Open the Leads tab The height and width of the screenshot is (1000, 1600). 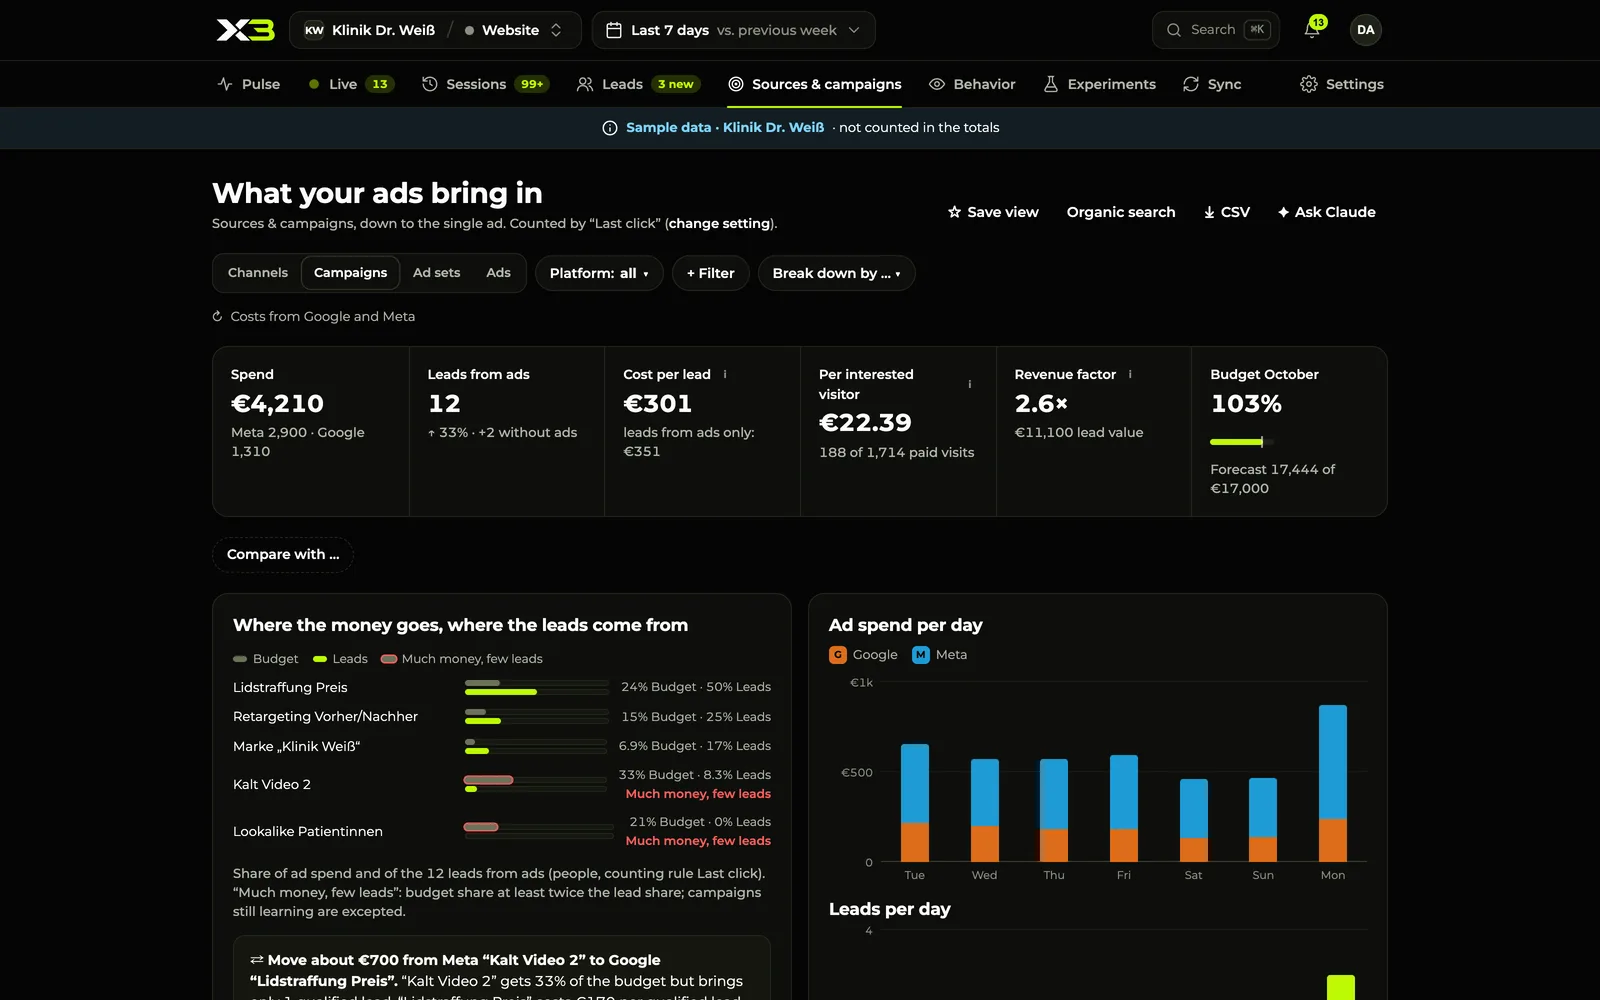(638, 84)
